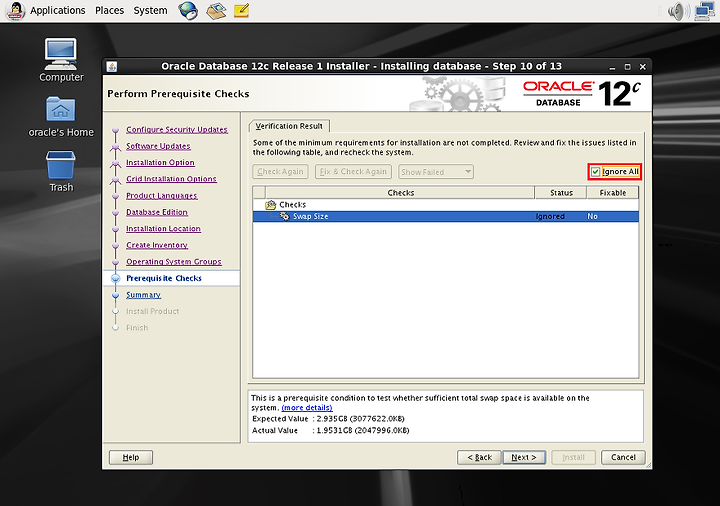
Task: Go to Installation Location step
Action: 163,229
